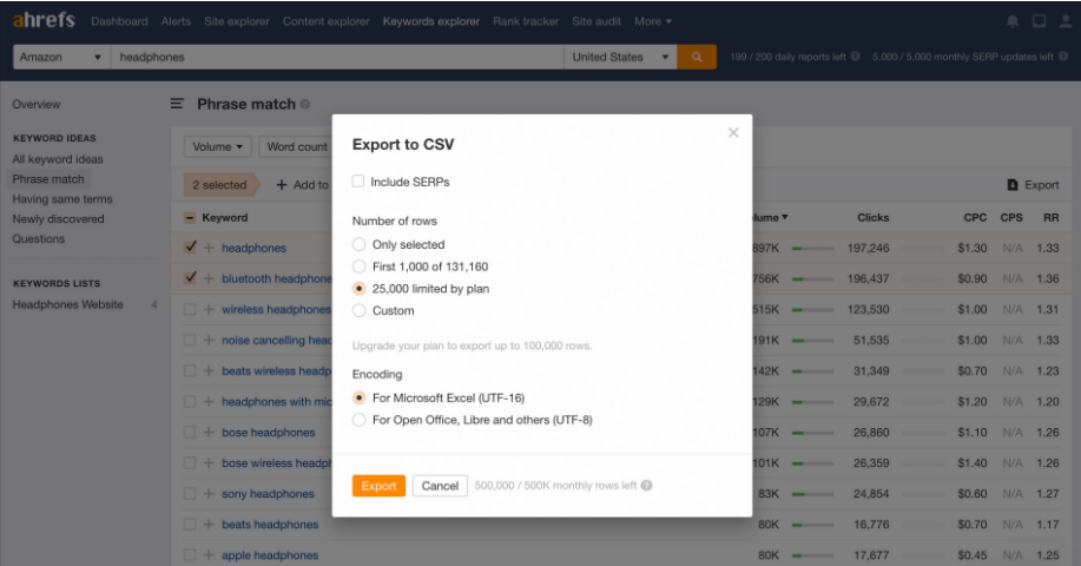Open Having same terms in sidebar
Screen dimensions: 1081x566
point(62,199)
